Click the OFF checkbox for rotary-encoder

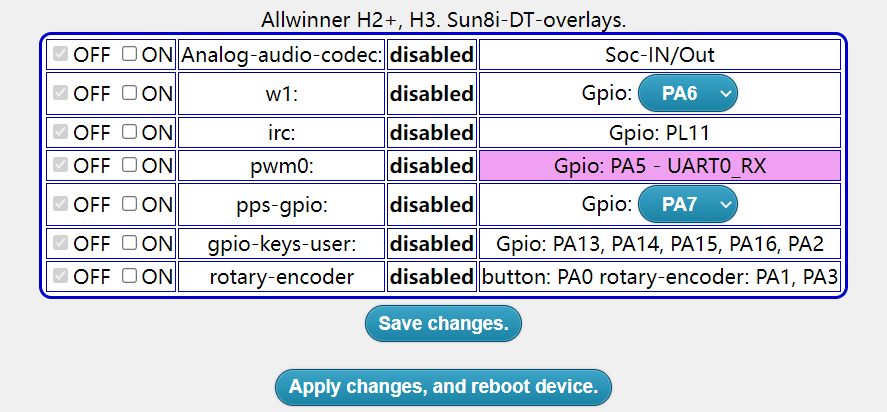pos(61,276)
